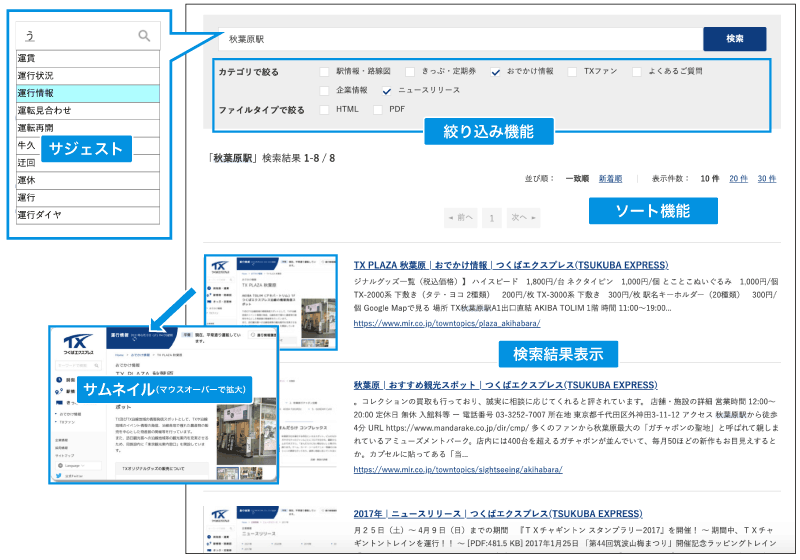Check the TXファン checkbox
The height and width of the screenshot is (560, 800).
(572, 72)
